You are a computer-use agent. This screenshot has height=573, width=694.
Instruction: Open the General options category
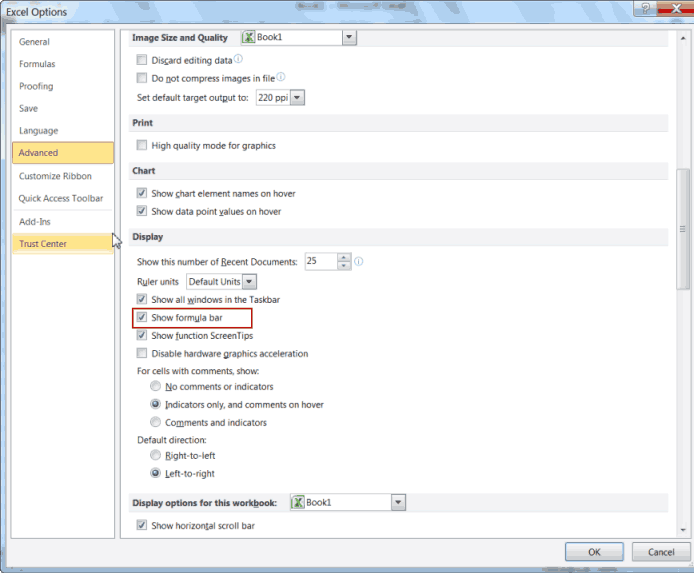click(63, 42)
